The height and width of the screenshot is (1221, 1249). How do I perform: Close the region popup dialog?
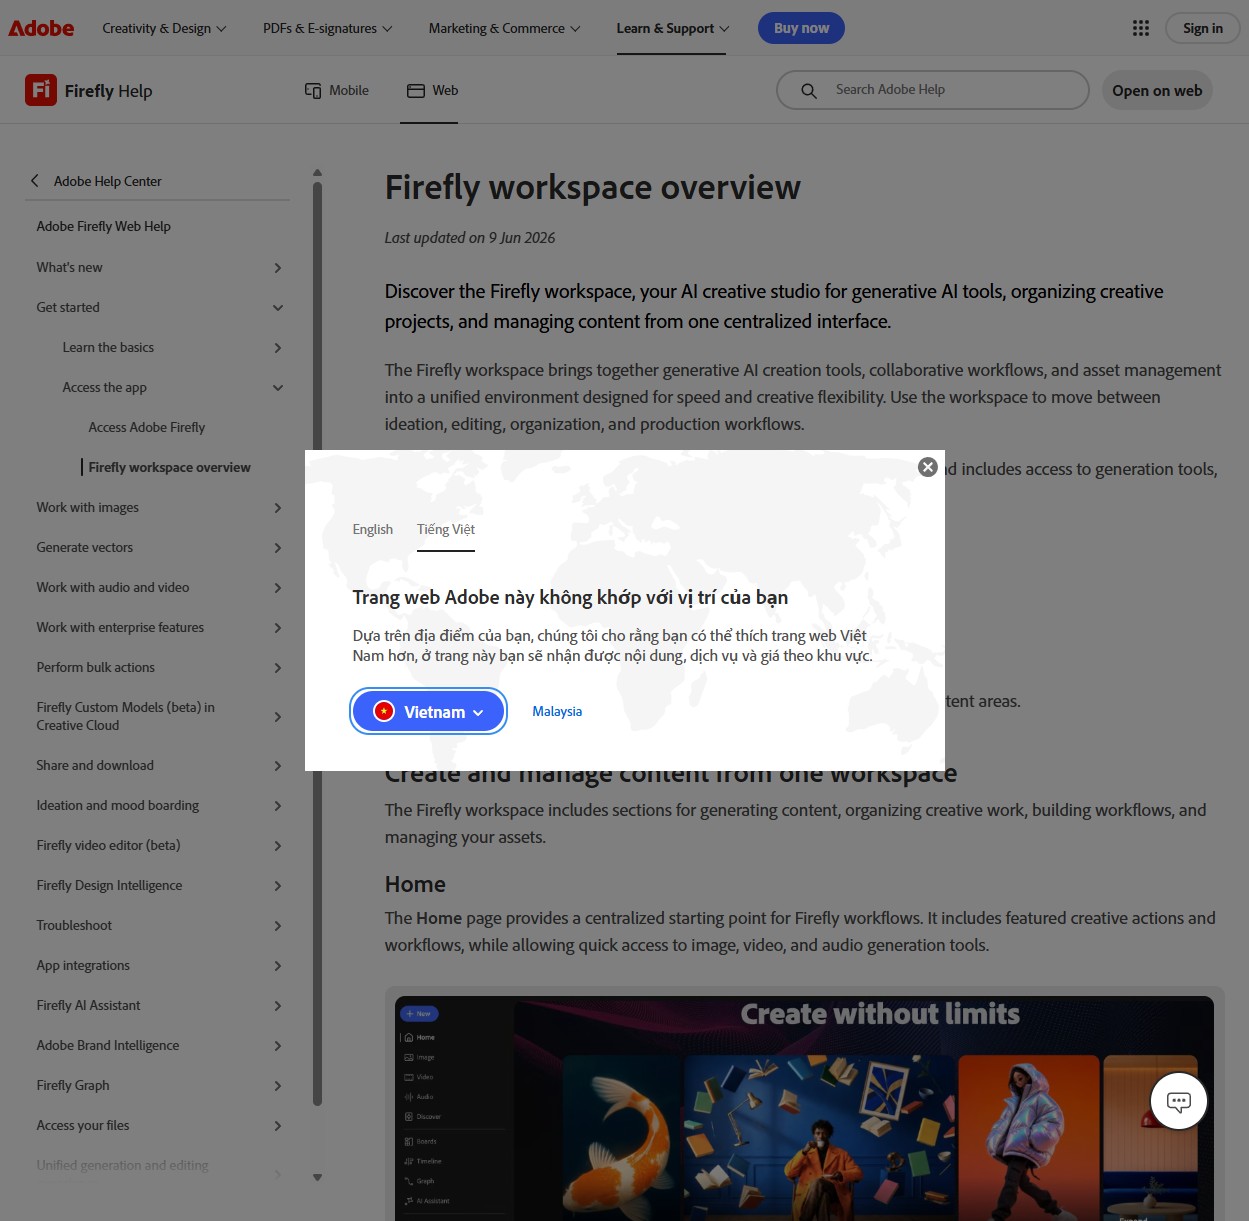(928, 467)
